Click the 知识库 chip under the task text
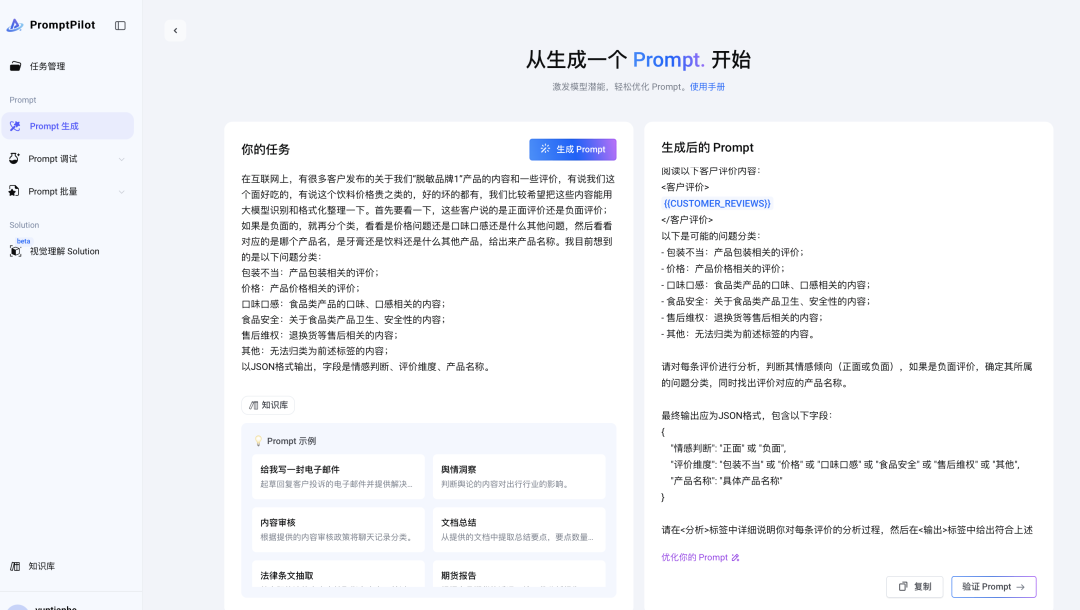Screen dimensions: 1080x610 click(x=266, y=404)
